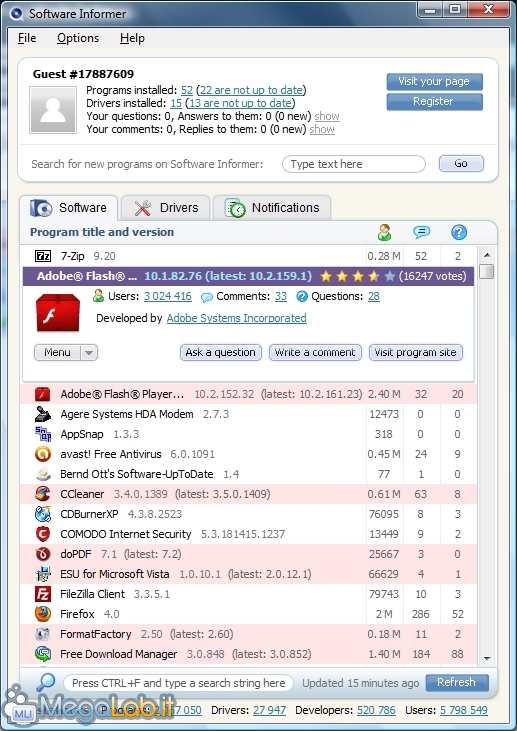
Task: Open Adobe Systems Incorporated developer link
Action: 237,318
